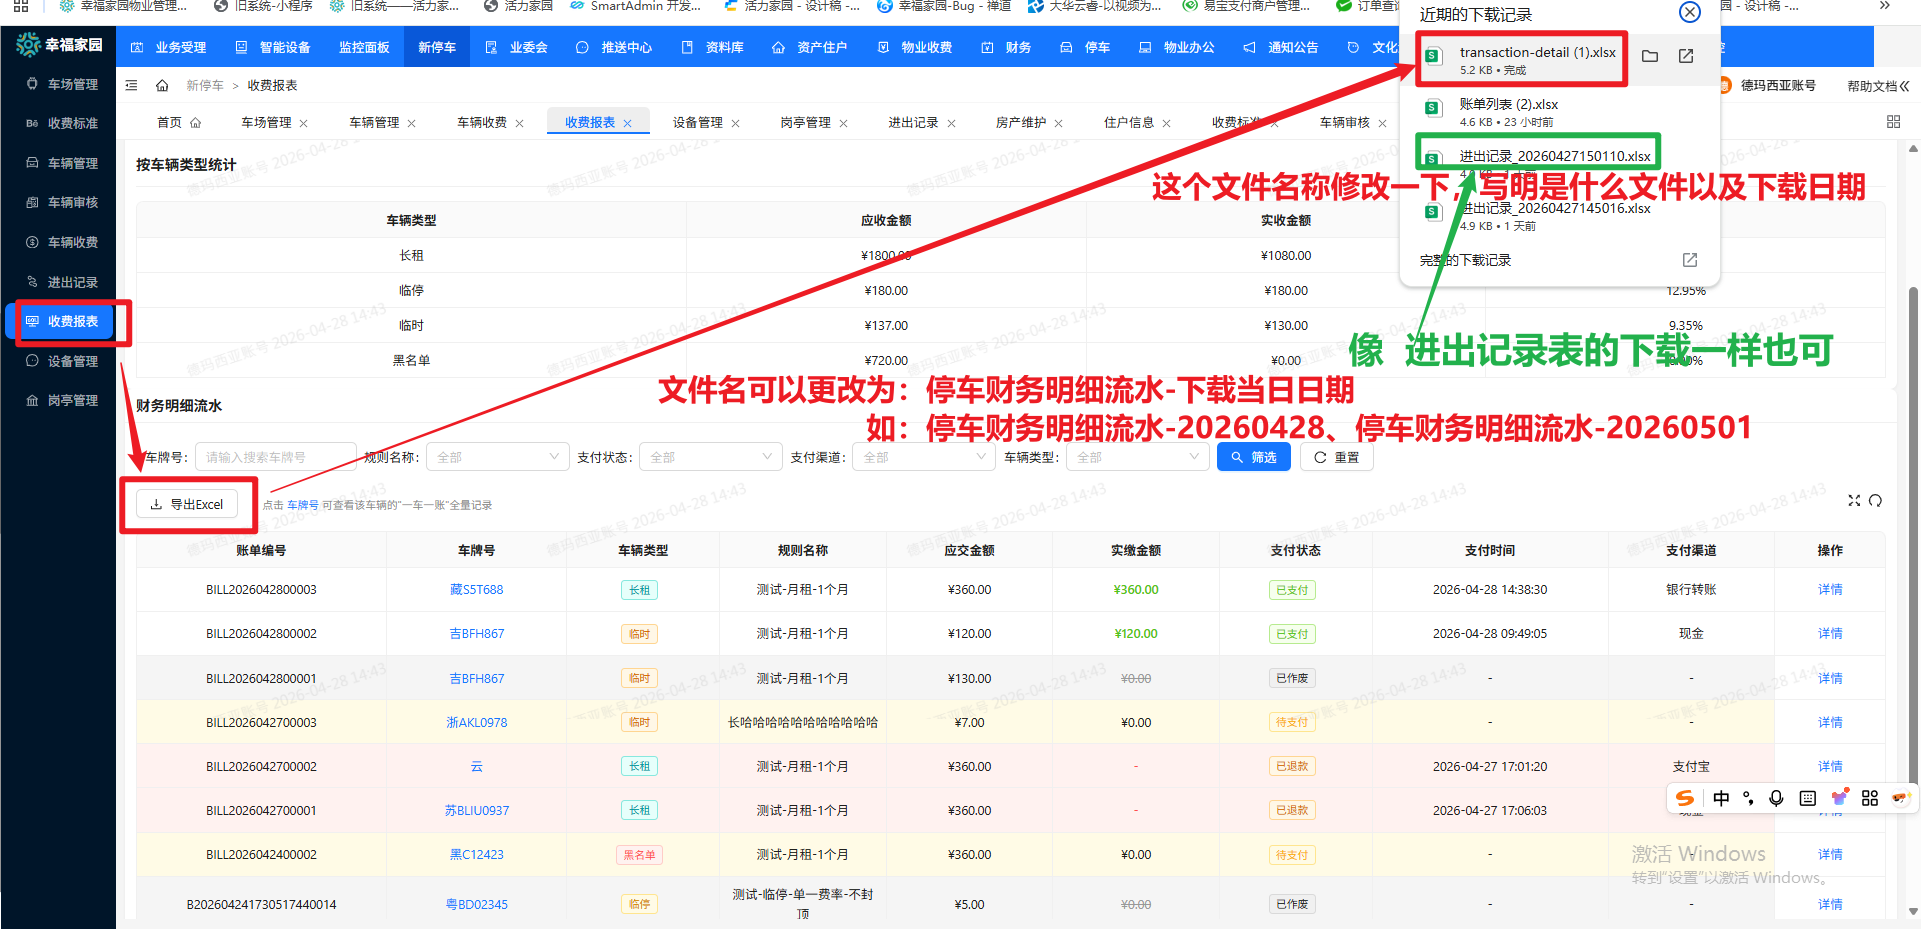Close the 收费报表 tab
The image size is (1921, 929).
click(628, 123)
